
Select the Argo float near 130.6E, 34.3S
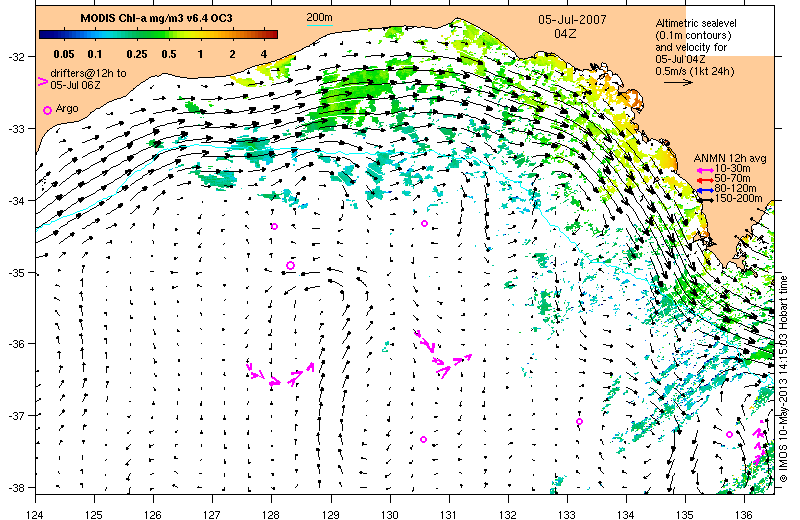point(424,224)
